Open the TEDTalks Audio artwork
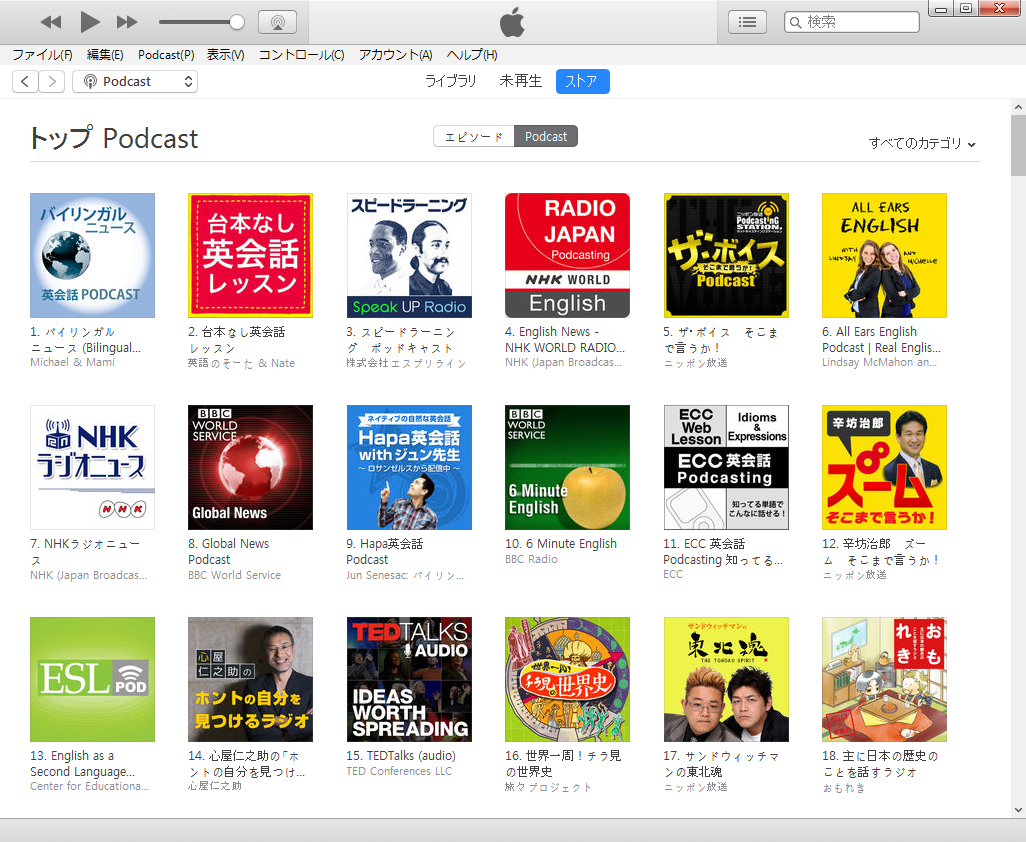The height and width of the screenshot is (842, 1026). point(409,679)
